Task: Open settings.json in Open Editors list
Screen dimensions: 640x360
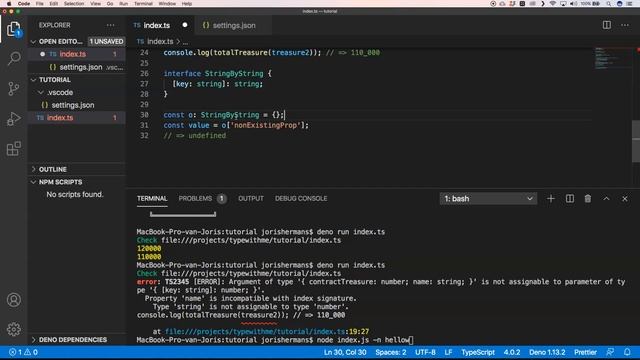Action: click(77, 67)
